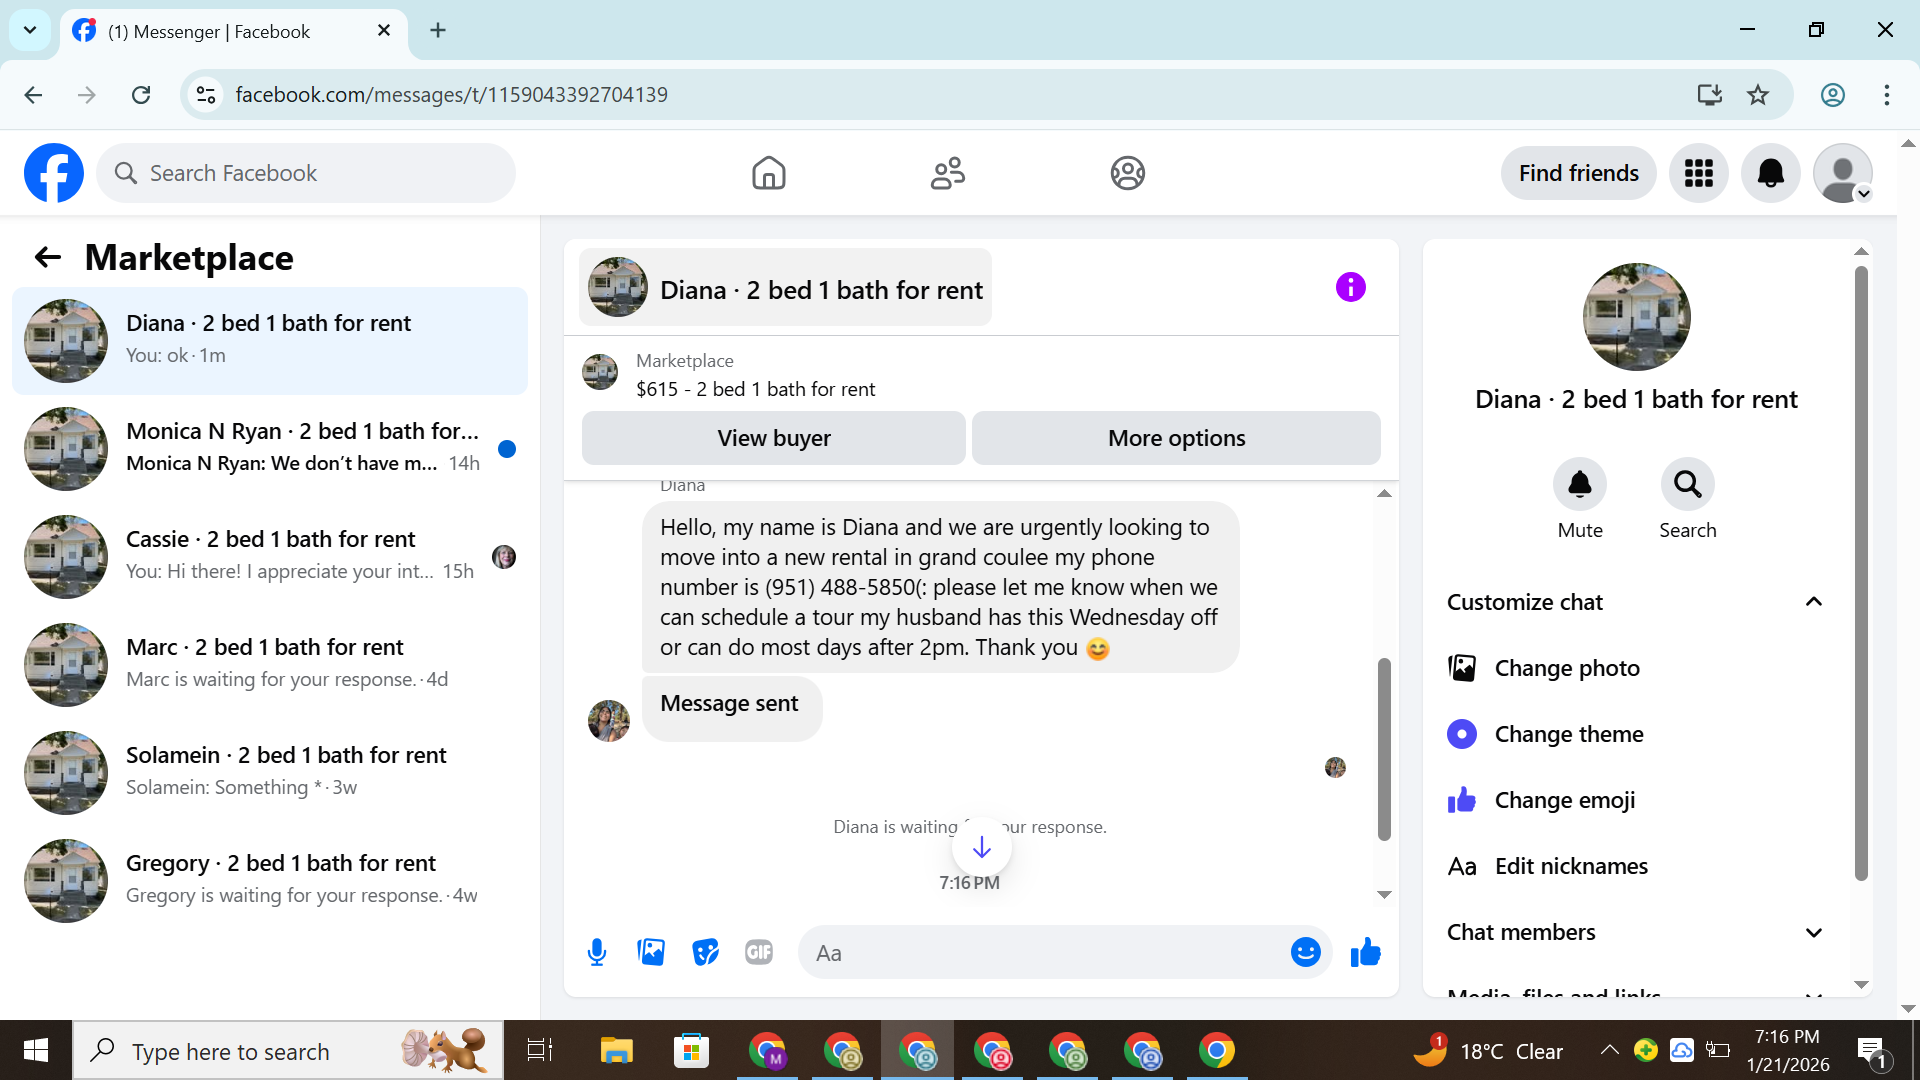Viewport: 1920px width, 1080px height.
Task: Click the message input field
Action: (1045, 953)
